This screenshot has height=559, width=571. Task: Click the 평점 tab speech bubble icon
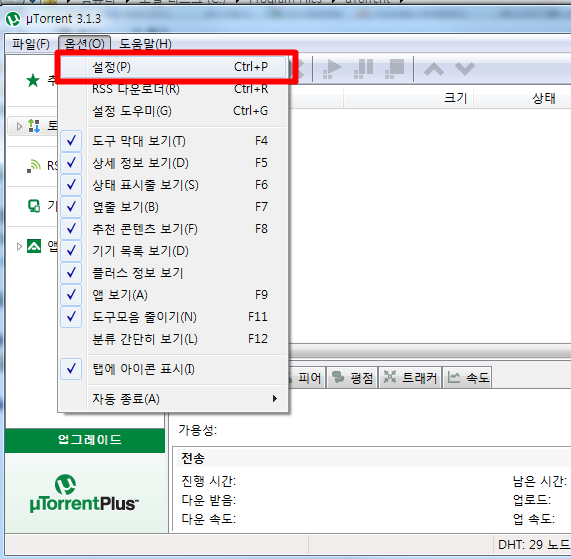coord(338,377)
